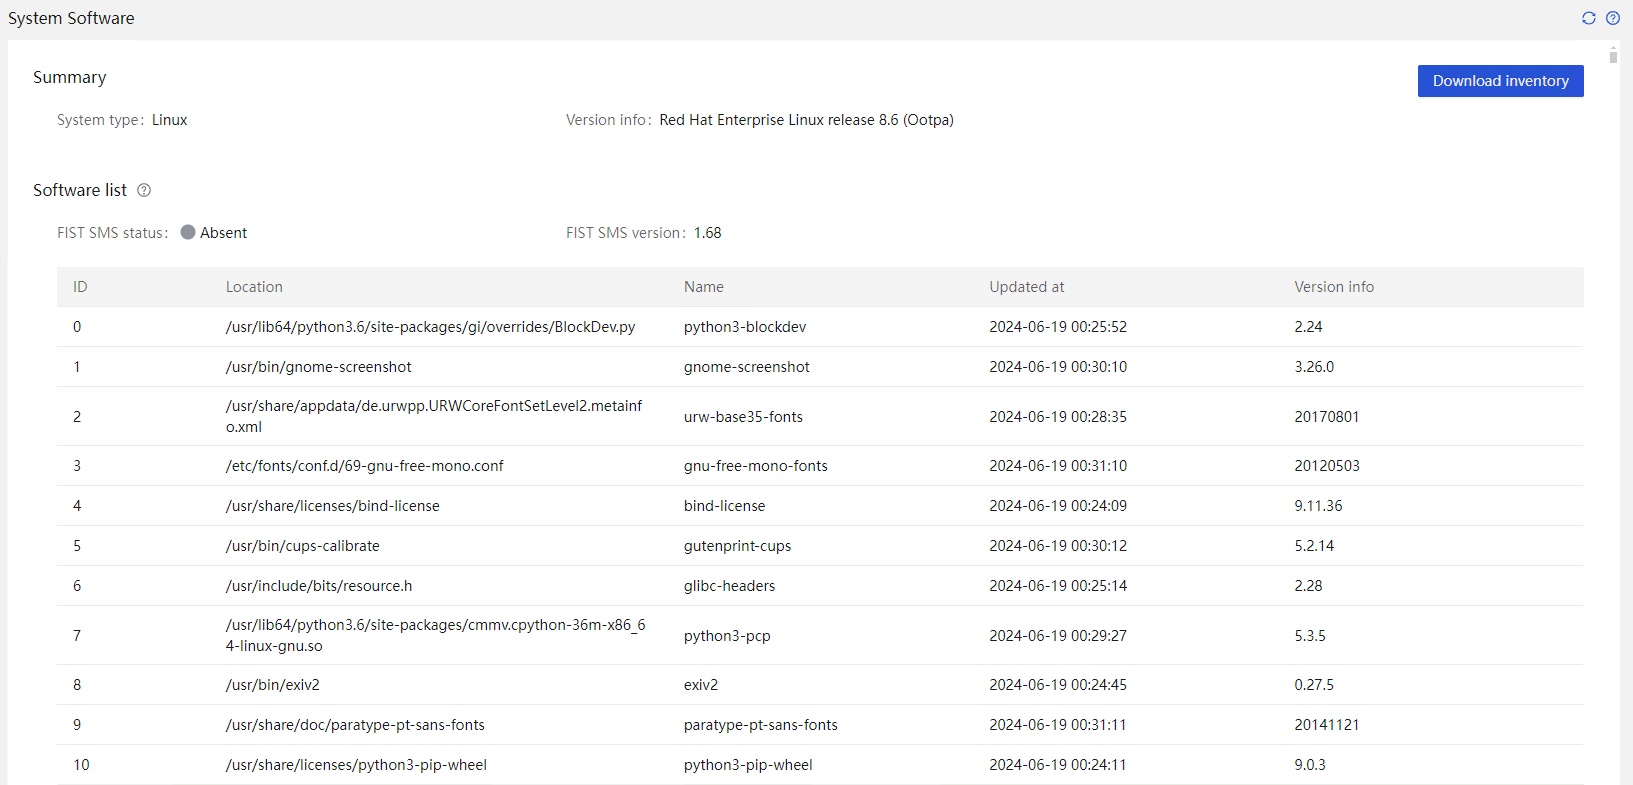Click the gray Absent status indicator
The height and width of the screenshot is (785, 1633).
[x=188, y=232]
